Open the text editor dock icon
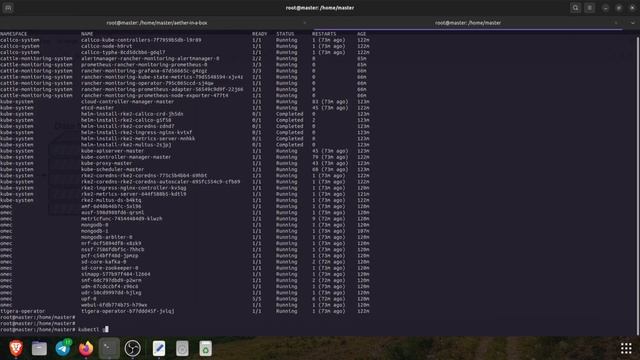 (x=159, y=349)
